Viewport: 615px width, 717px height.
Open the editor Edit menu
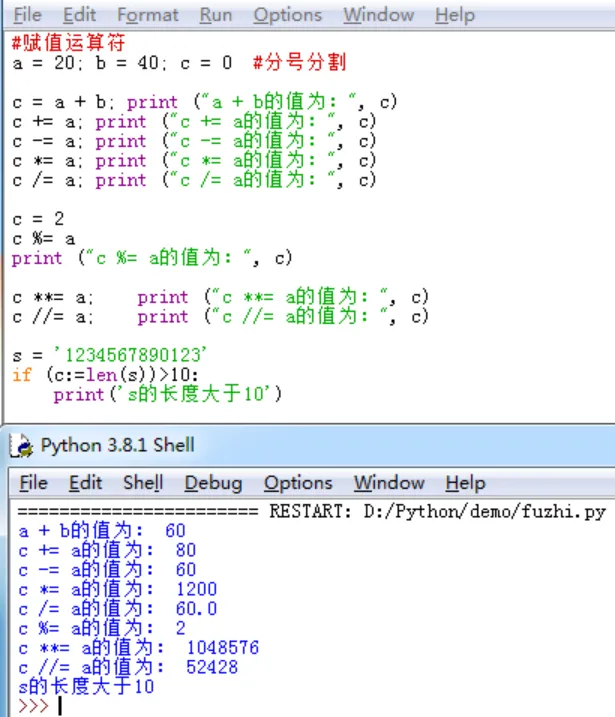tap(79, 15)
